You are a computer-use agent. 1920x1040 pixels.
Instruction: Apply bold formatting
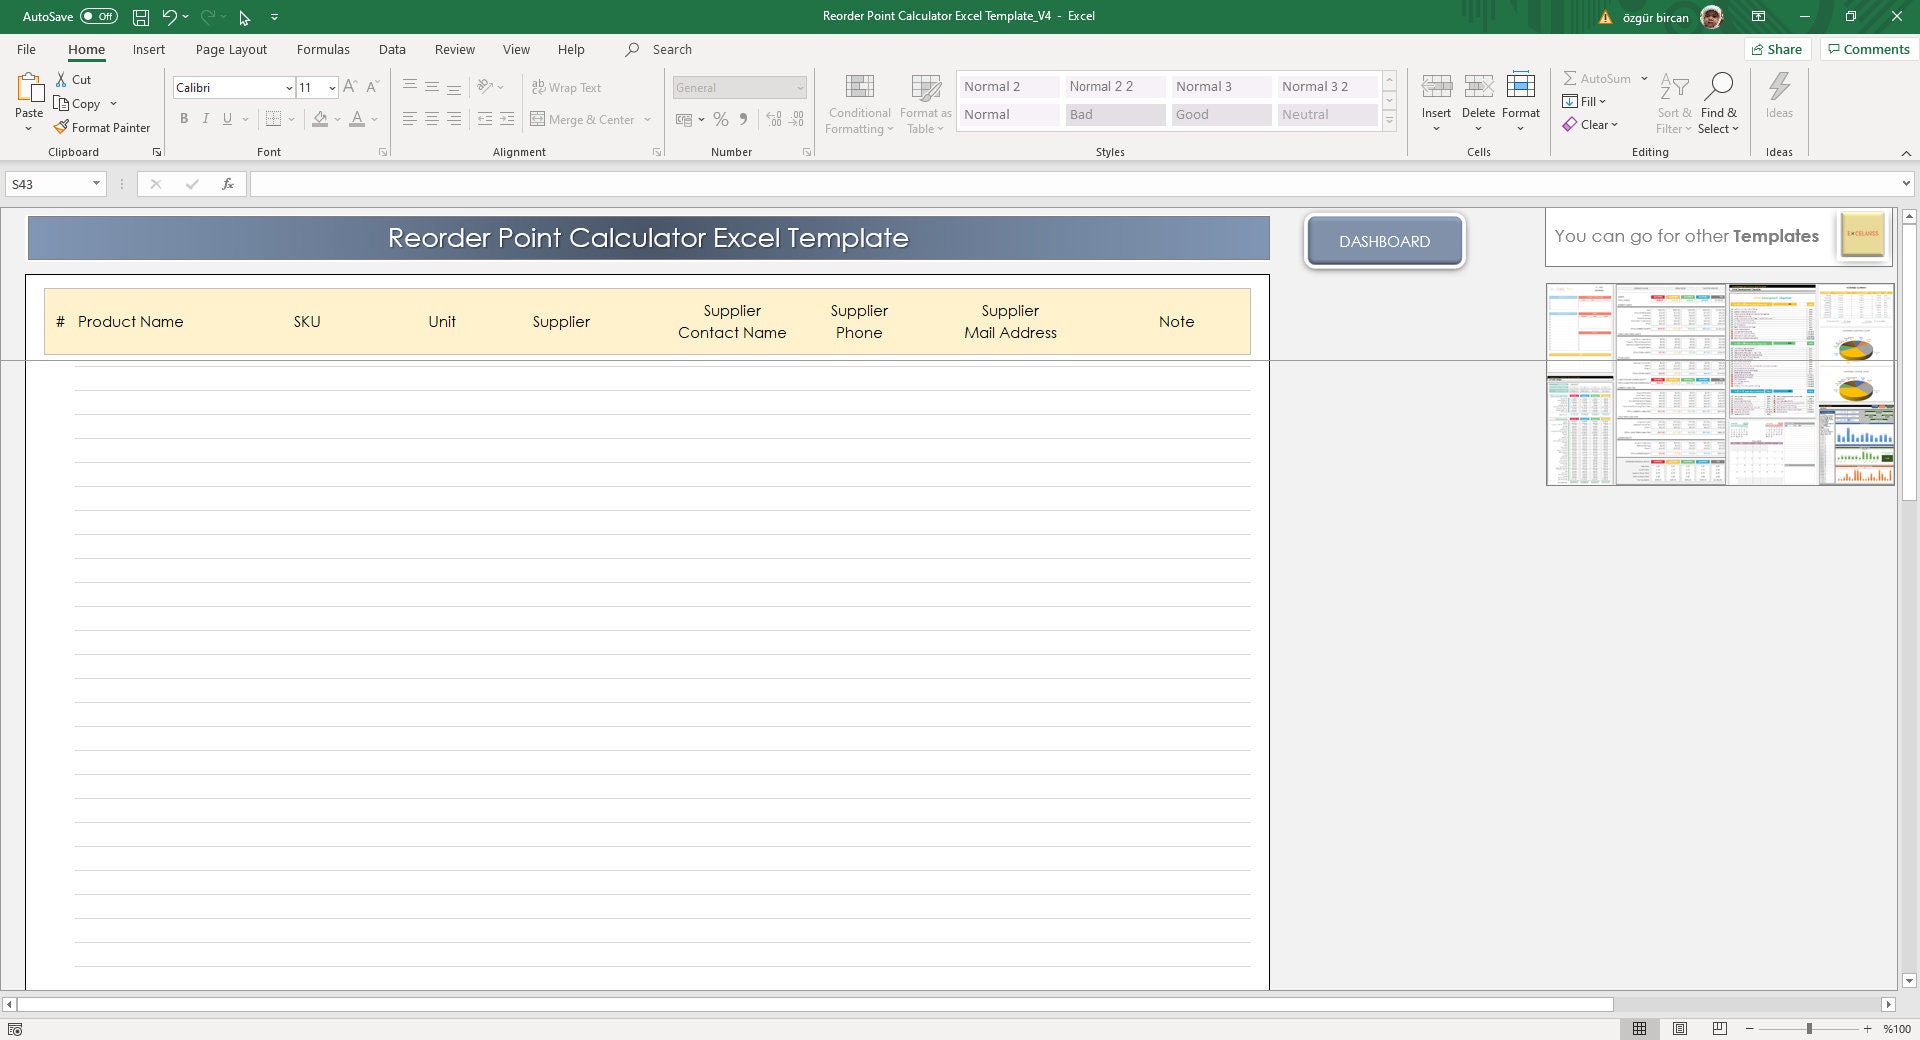184,118
